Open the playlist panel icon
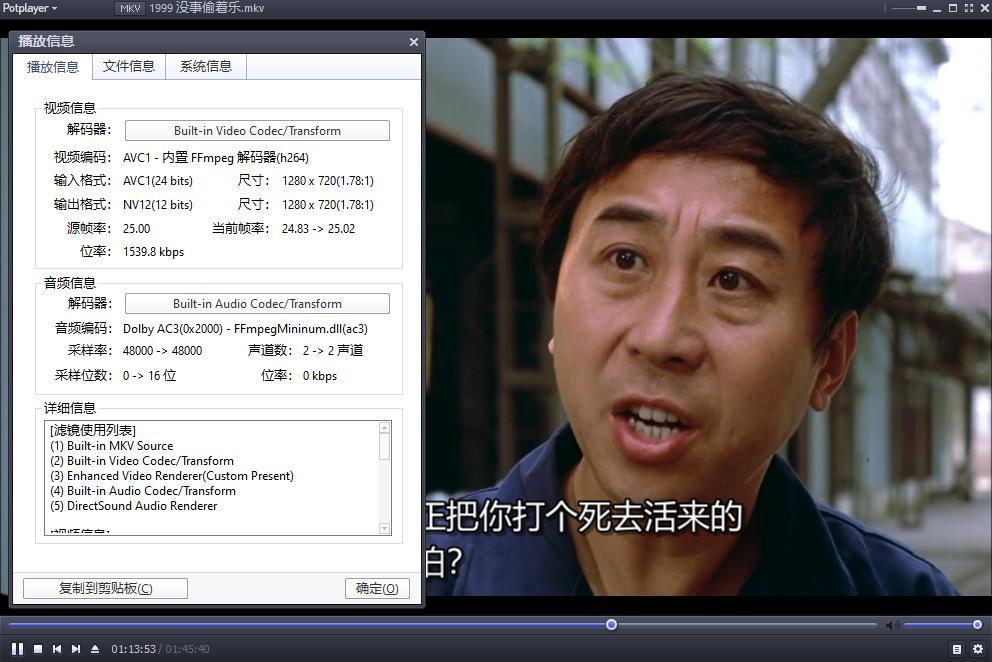992x662 pixels. (957, 649)
